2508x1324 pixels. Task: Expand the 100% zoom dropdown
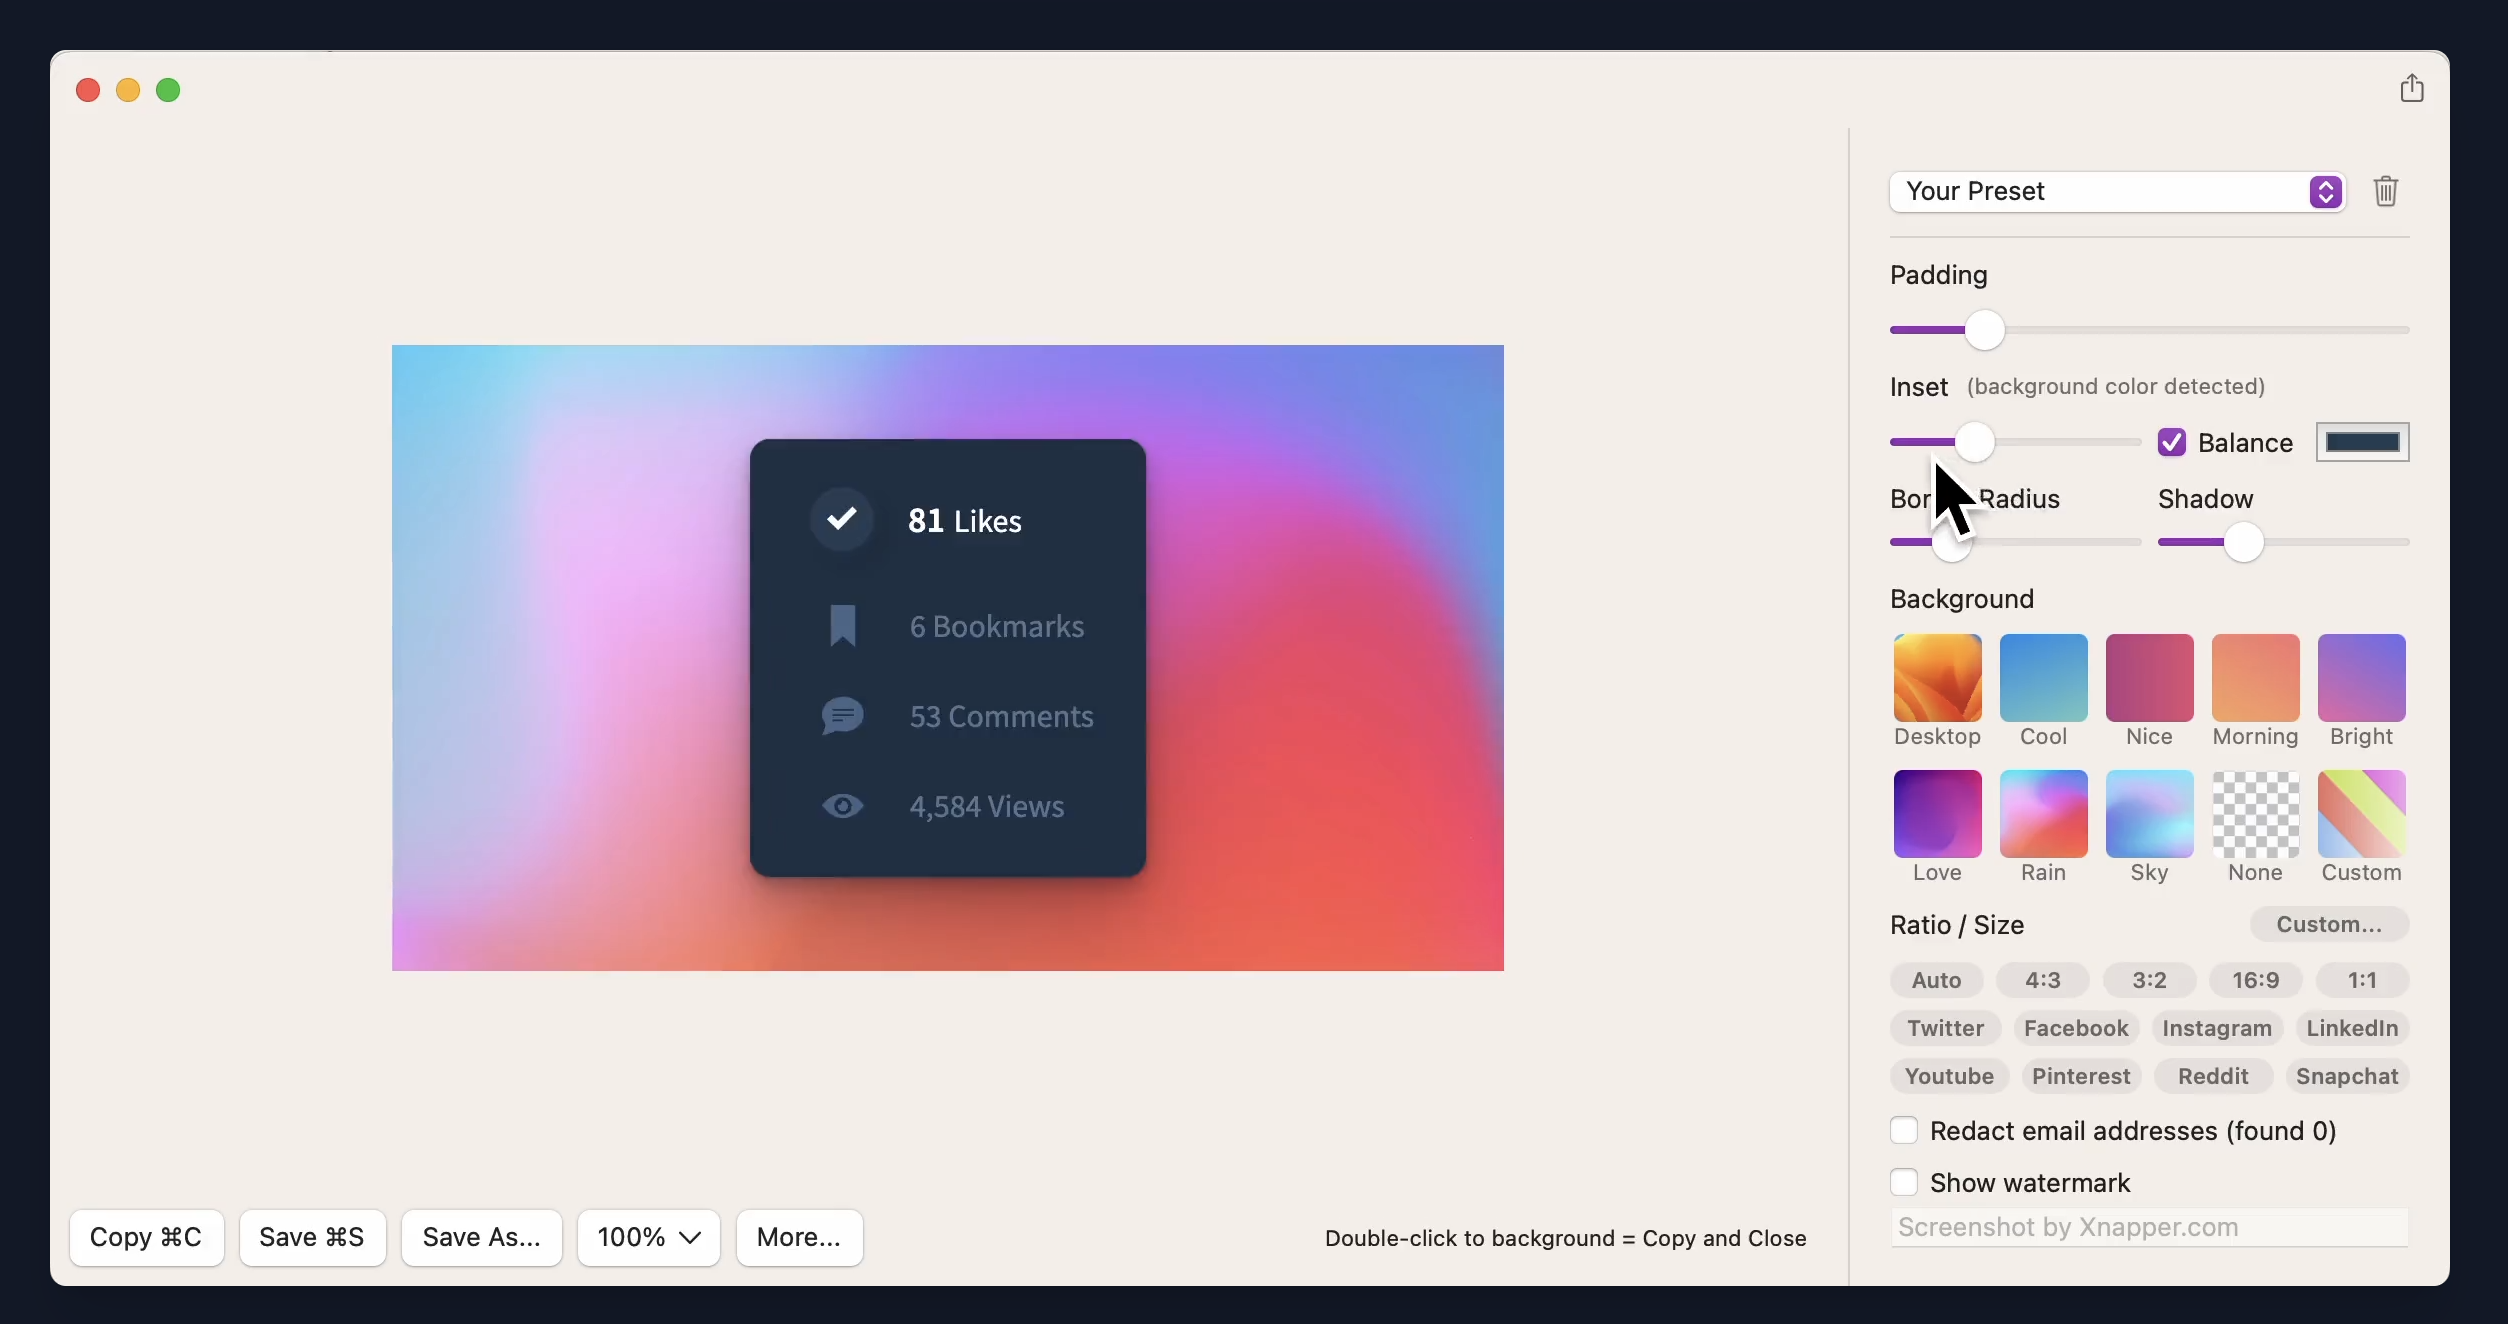point(648,1238)
